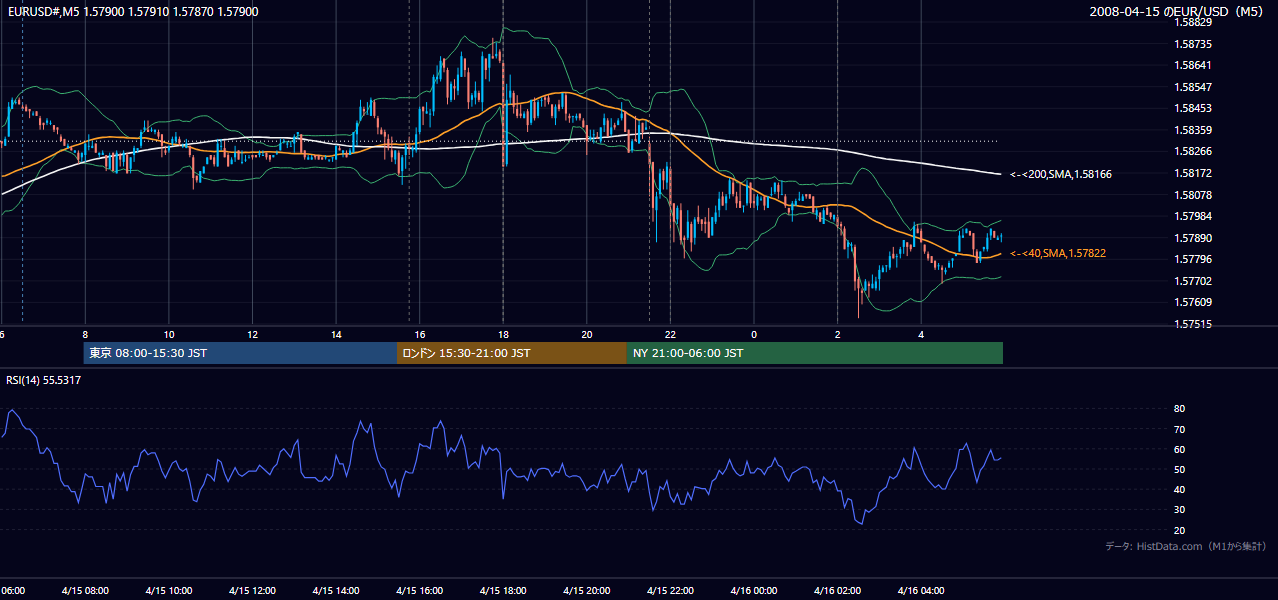Viewport: 1278px width, 600px height.
Task: Click price axis label 1.57609
Action: (x=1195, y=303)
